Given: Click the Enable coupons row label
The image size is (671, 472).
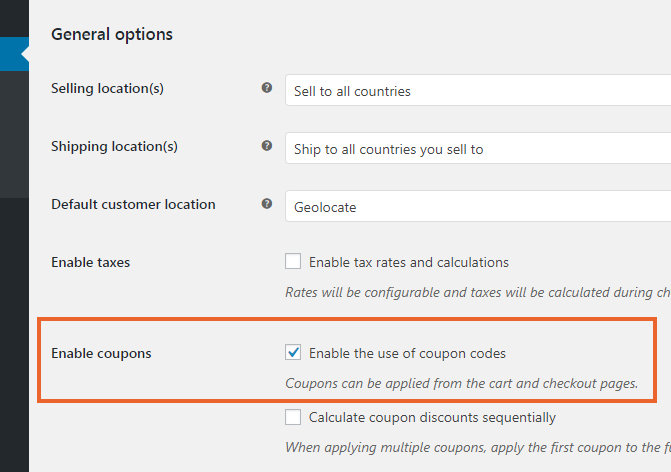Looking at the screenshot, I should (x=101, y=354).
